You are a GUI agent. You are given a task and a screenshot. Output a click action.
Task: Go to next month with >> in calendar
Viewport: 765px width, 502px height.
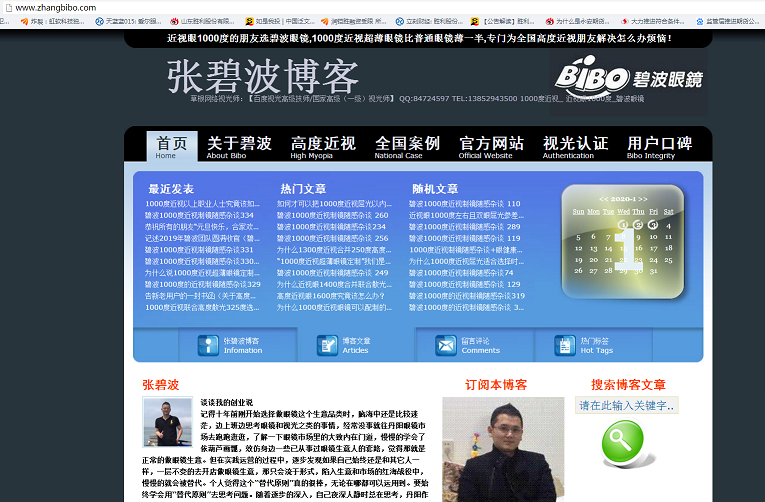tap(643, 199)
